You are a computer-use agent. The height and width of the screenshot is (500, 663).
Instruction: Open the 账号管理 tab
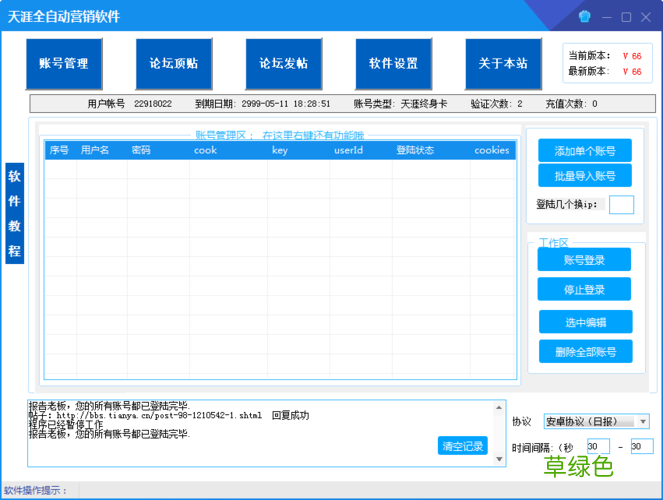64,64
